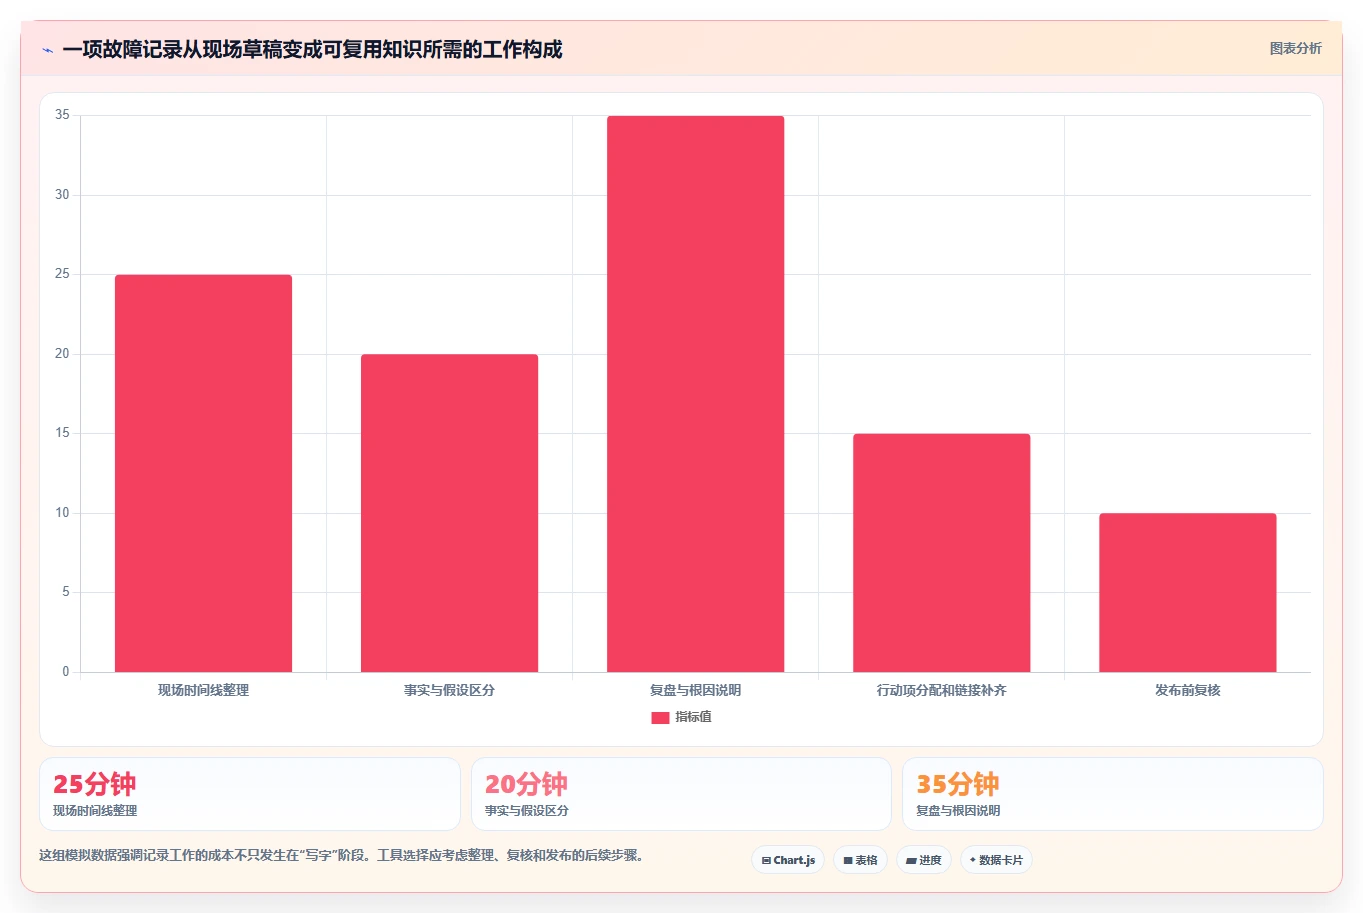
Task: Switch to the 表格 view chip
Action: coord(860,860)
